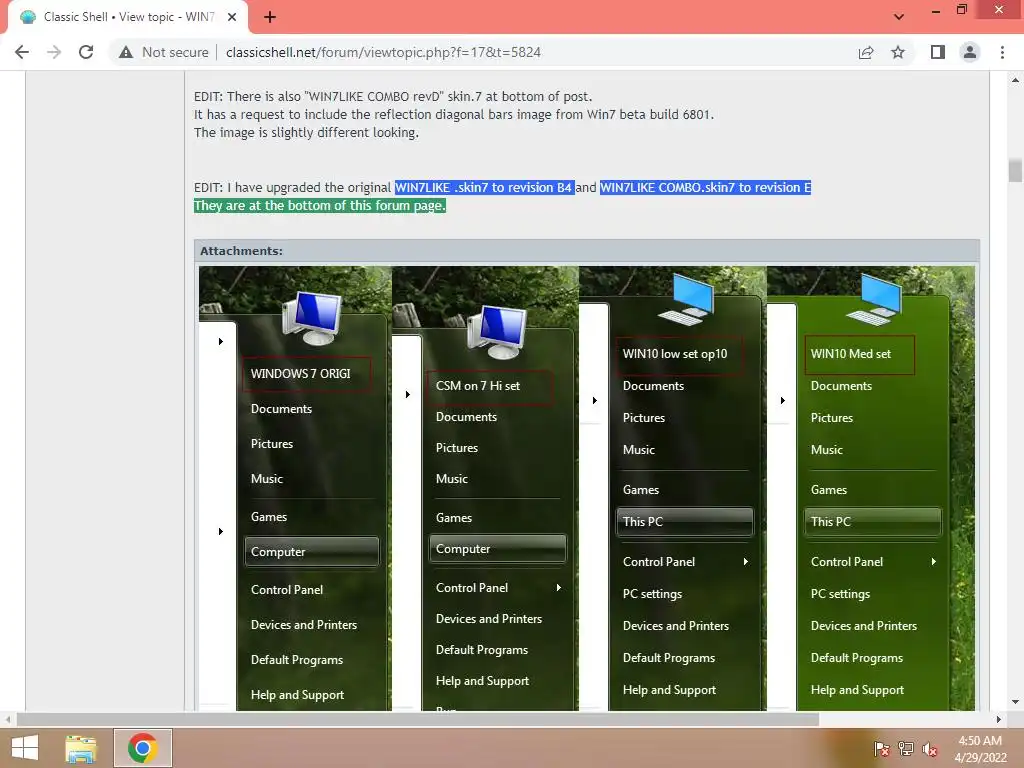1024x768 pixels.
Task: Open the browser side panel
Action: [x=938, y=52]
